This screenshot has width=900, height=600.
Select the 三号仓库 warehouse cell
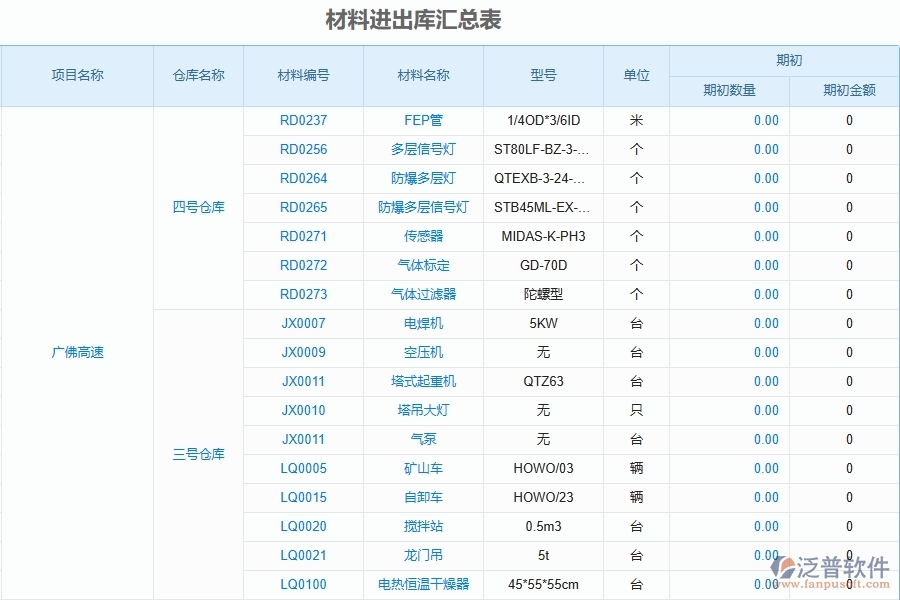[x=198, y=454]
